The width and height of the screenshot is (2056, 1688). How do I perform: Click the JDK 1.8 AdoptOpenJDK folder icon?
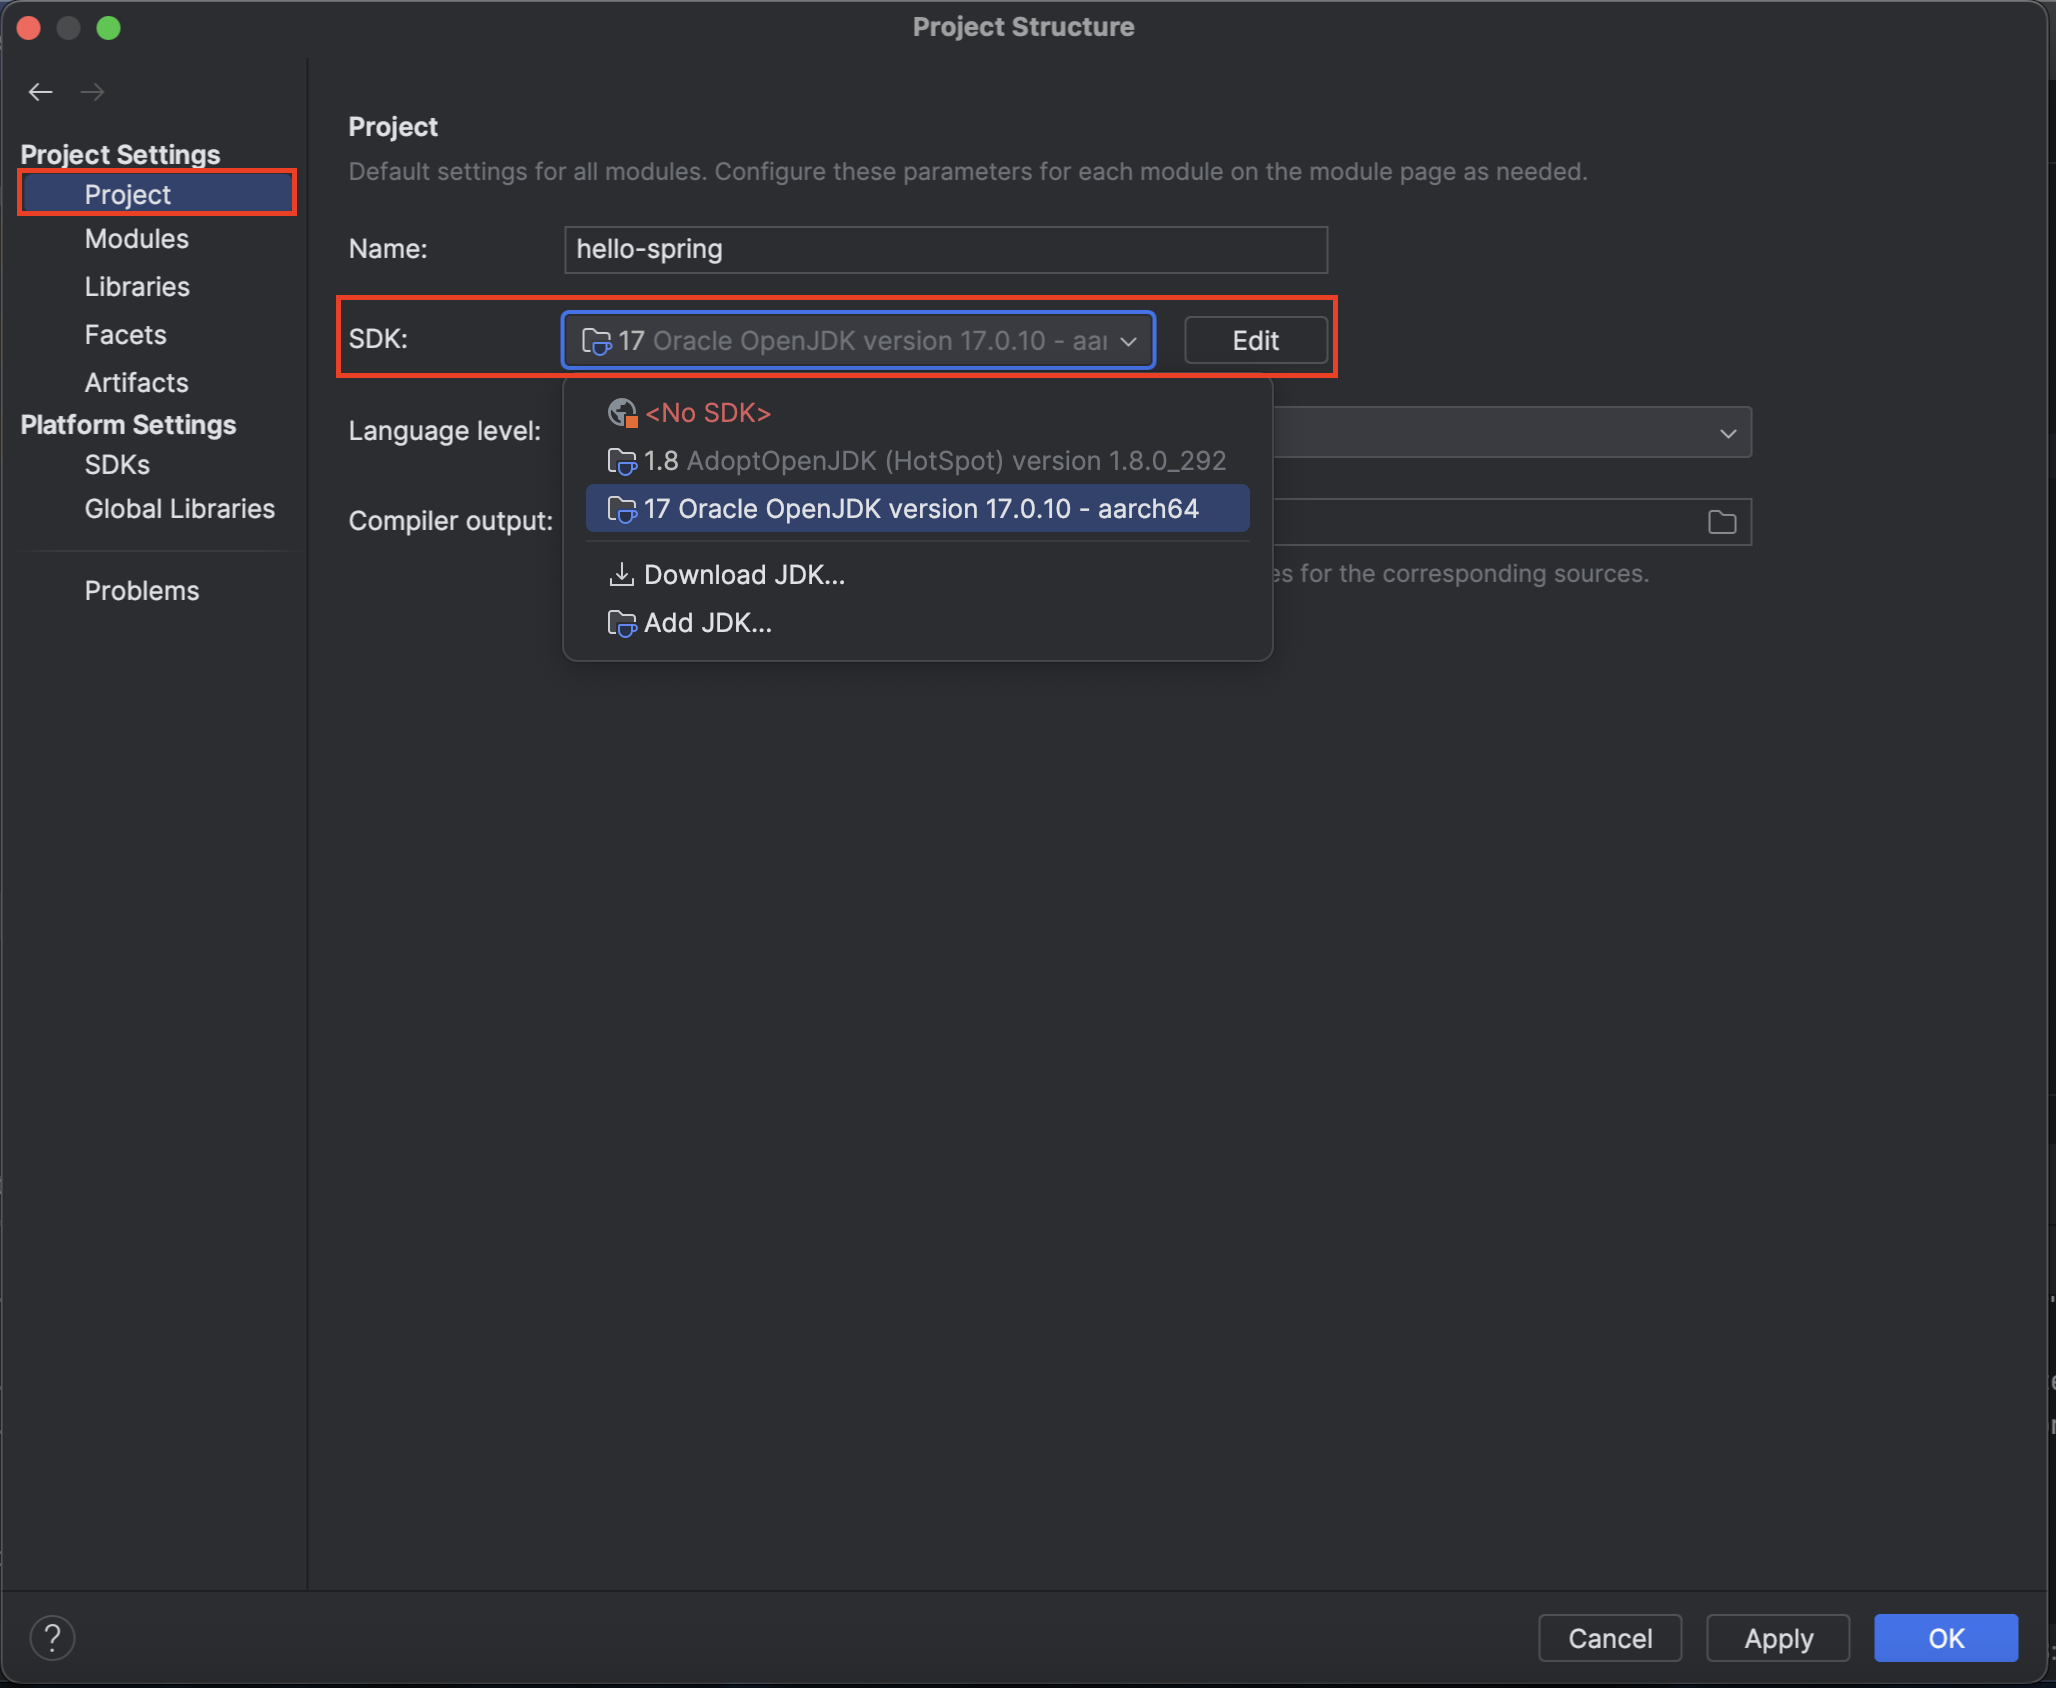point(621,461)
